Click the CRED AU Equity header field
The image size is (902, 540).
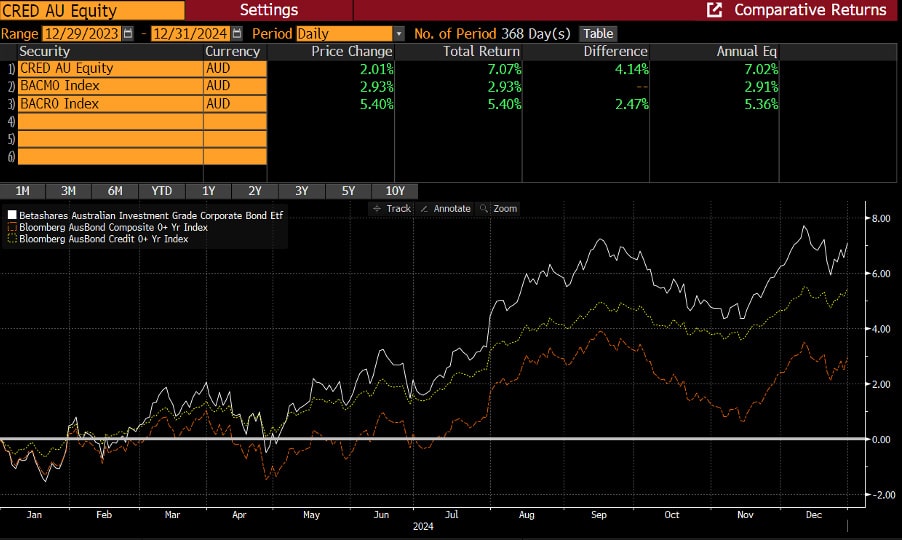tap(93, 10)
